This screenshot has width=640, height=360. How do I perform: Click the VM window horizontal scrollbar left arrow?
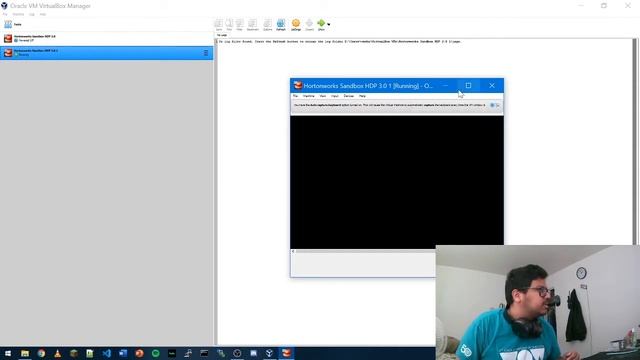click(x=293, y=251)
